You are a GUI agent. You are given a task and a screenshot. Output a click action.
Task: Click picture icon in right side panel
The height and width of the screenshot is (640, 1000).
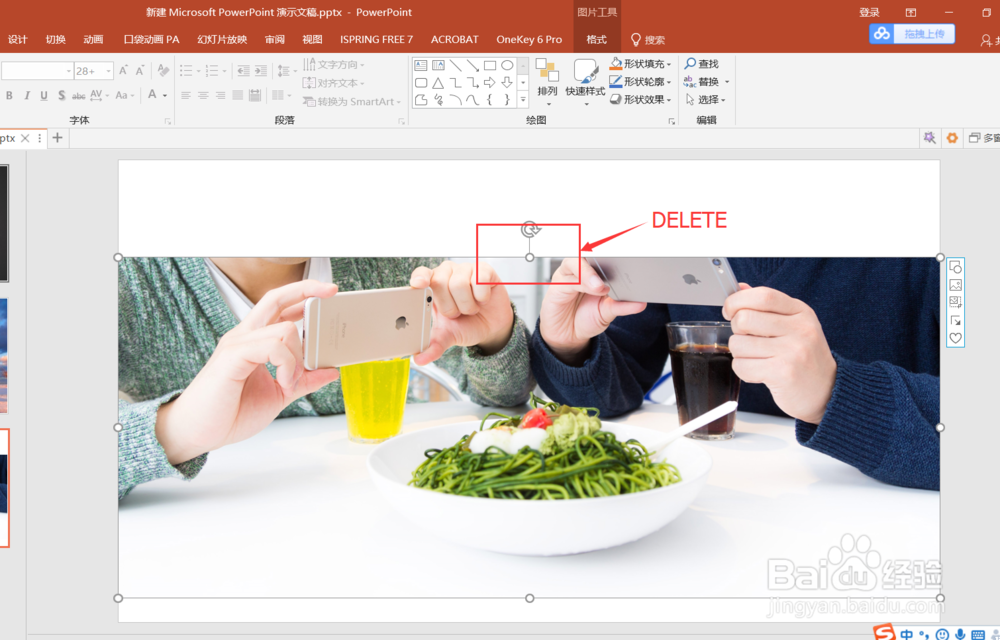pyautogui.click(x=955, y=285)
